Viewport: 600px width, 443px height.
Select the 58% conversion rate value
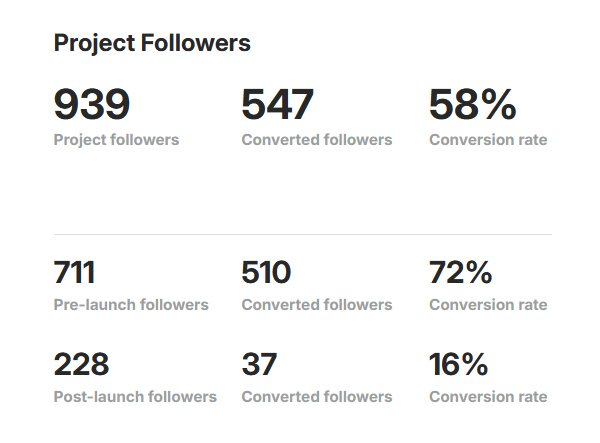pos(473,104)
